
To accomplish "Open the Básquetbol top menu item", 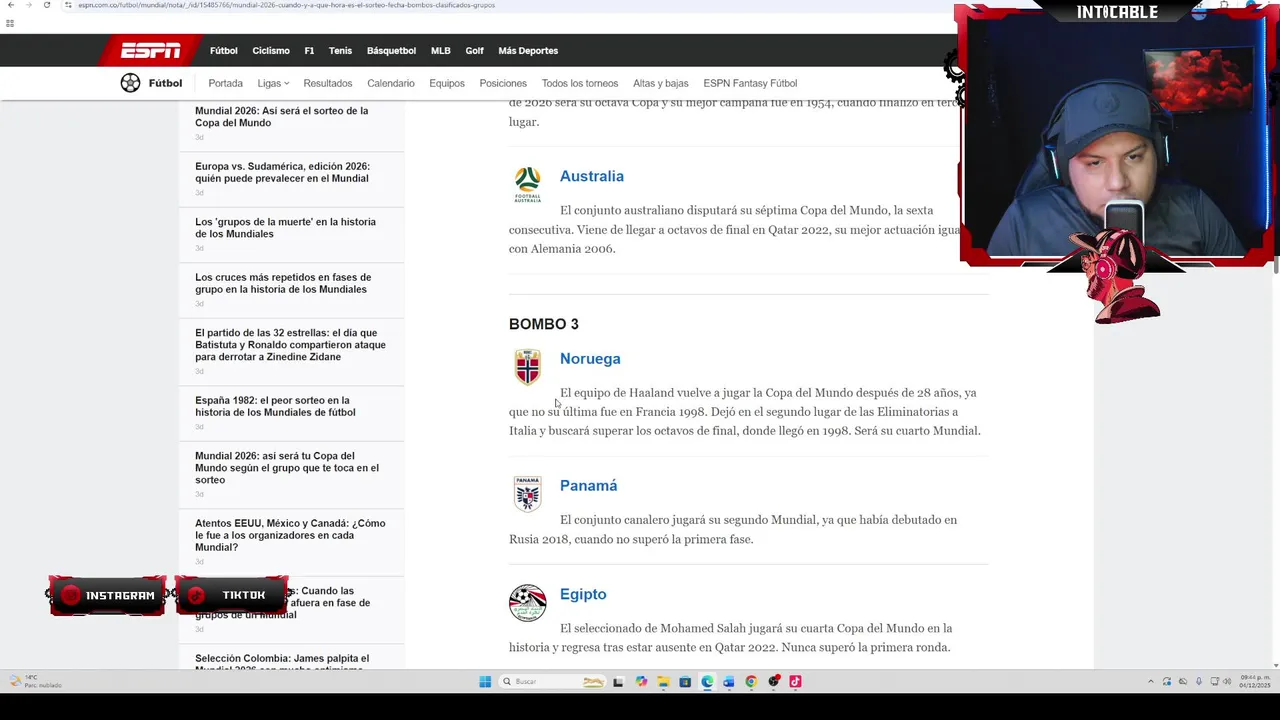I will click(391, 51).
